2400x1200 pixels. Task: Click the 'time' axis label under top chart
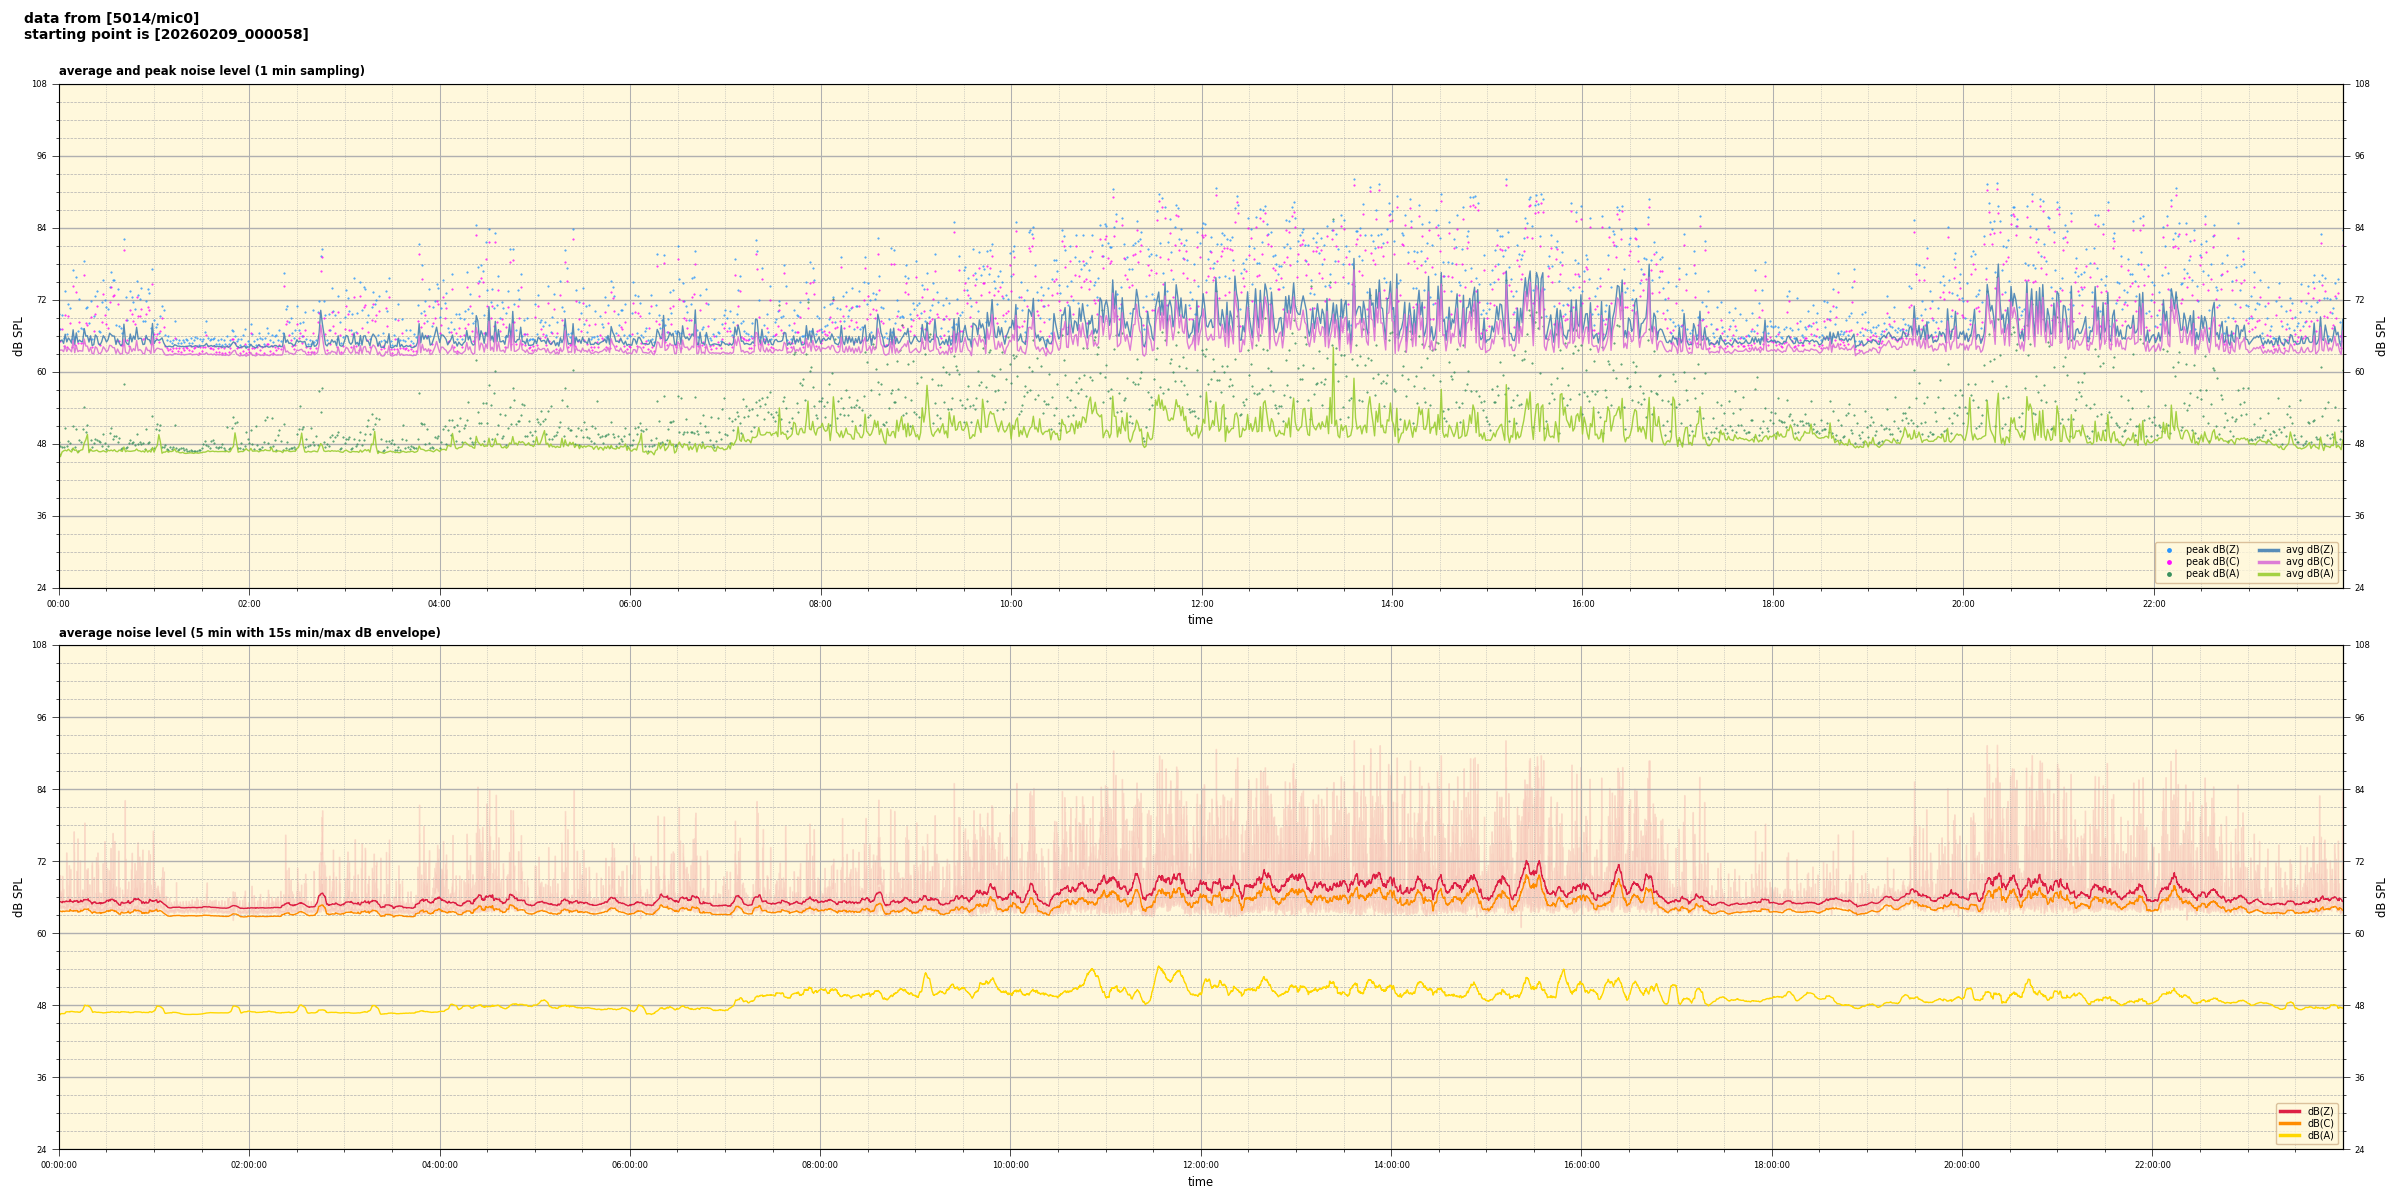pyautogui.click(x=1200, y=620)
